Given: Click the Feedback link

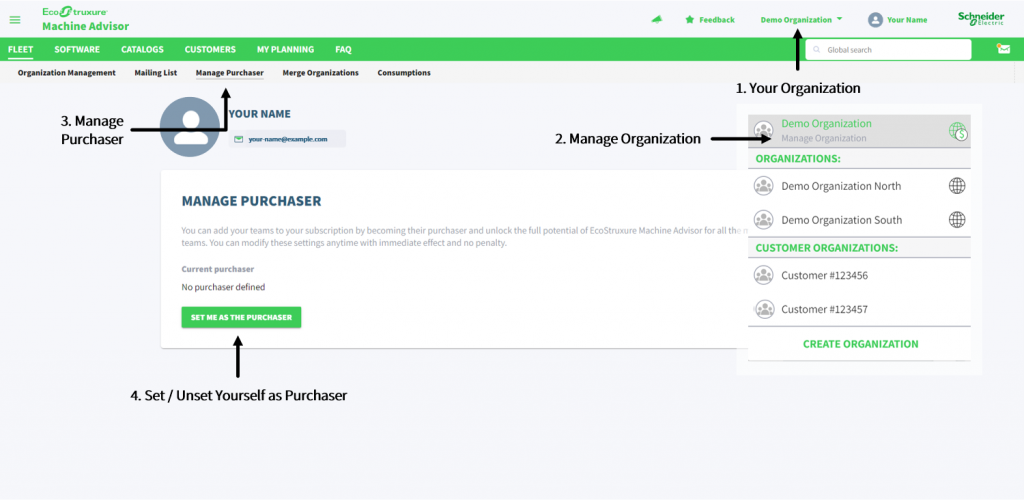Looking at the screenshot, I should coord(717,20).
